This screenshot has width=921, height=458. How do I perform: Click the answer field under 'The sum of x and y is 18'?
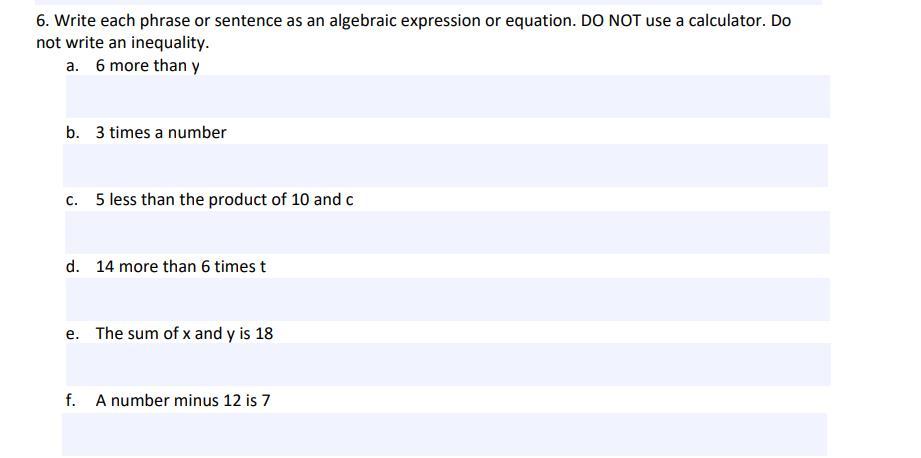pos(447,365)
